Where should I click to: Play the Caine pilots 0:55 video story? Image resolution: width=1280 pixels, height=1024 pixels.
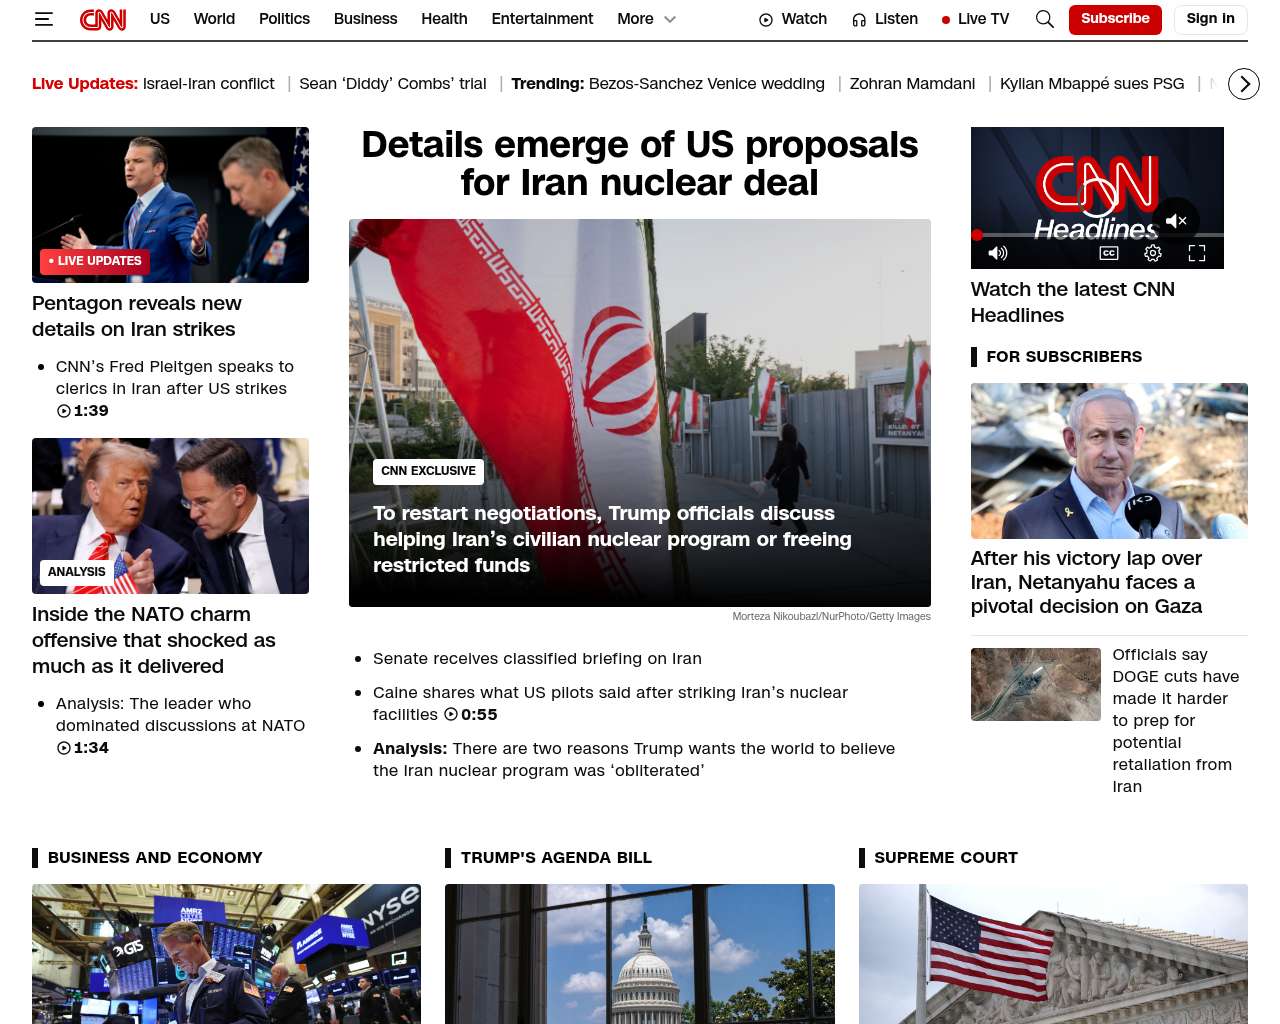[x=610, y=703]
